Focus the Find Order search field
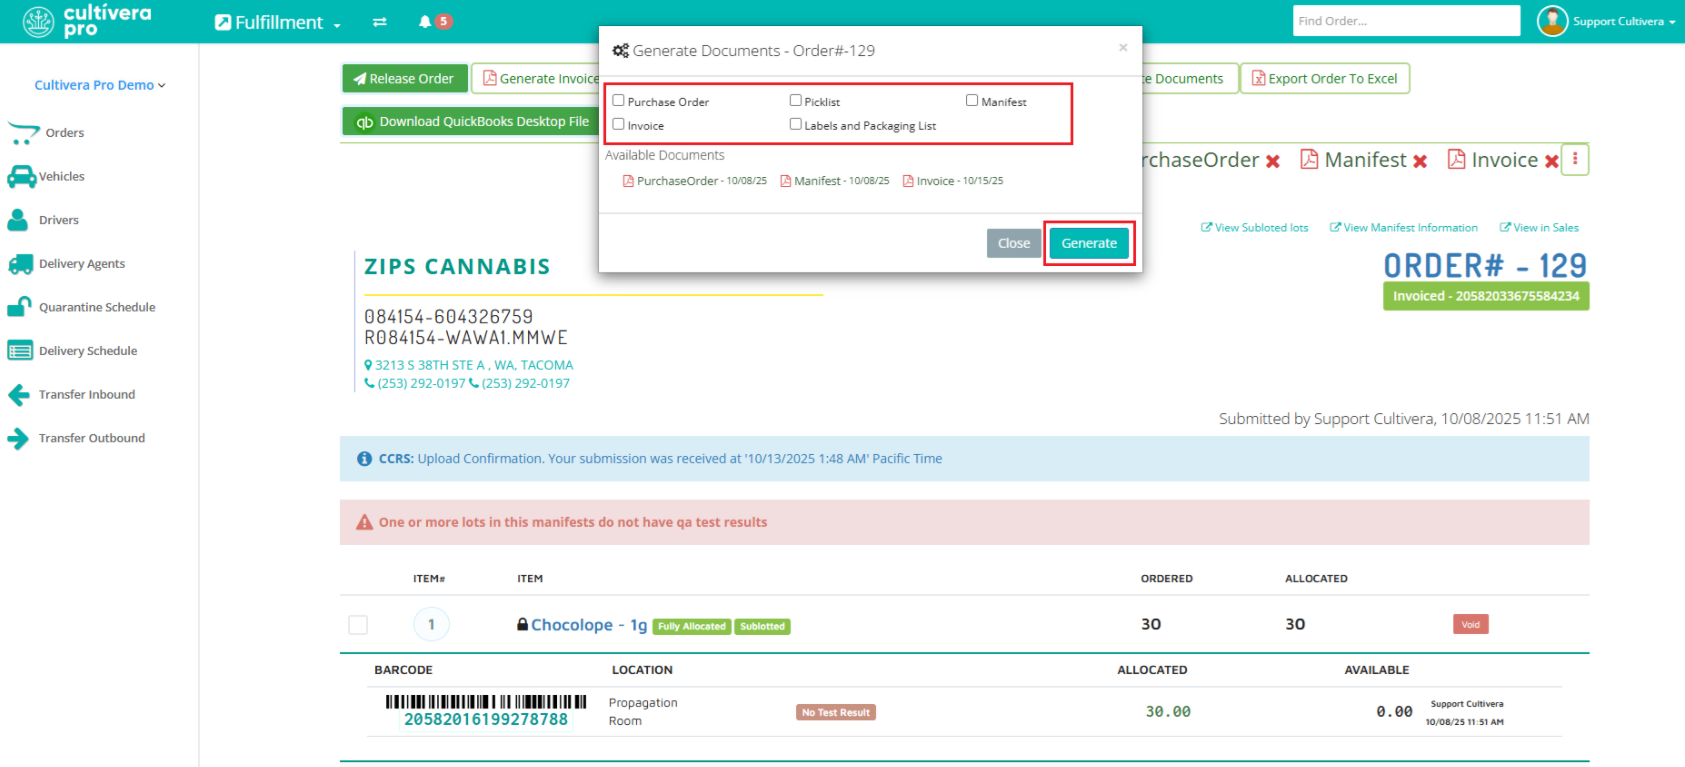This screenshot has width=1685, height=767. pyautogui.click(x=1406, y=21)
